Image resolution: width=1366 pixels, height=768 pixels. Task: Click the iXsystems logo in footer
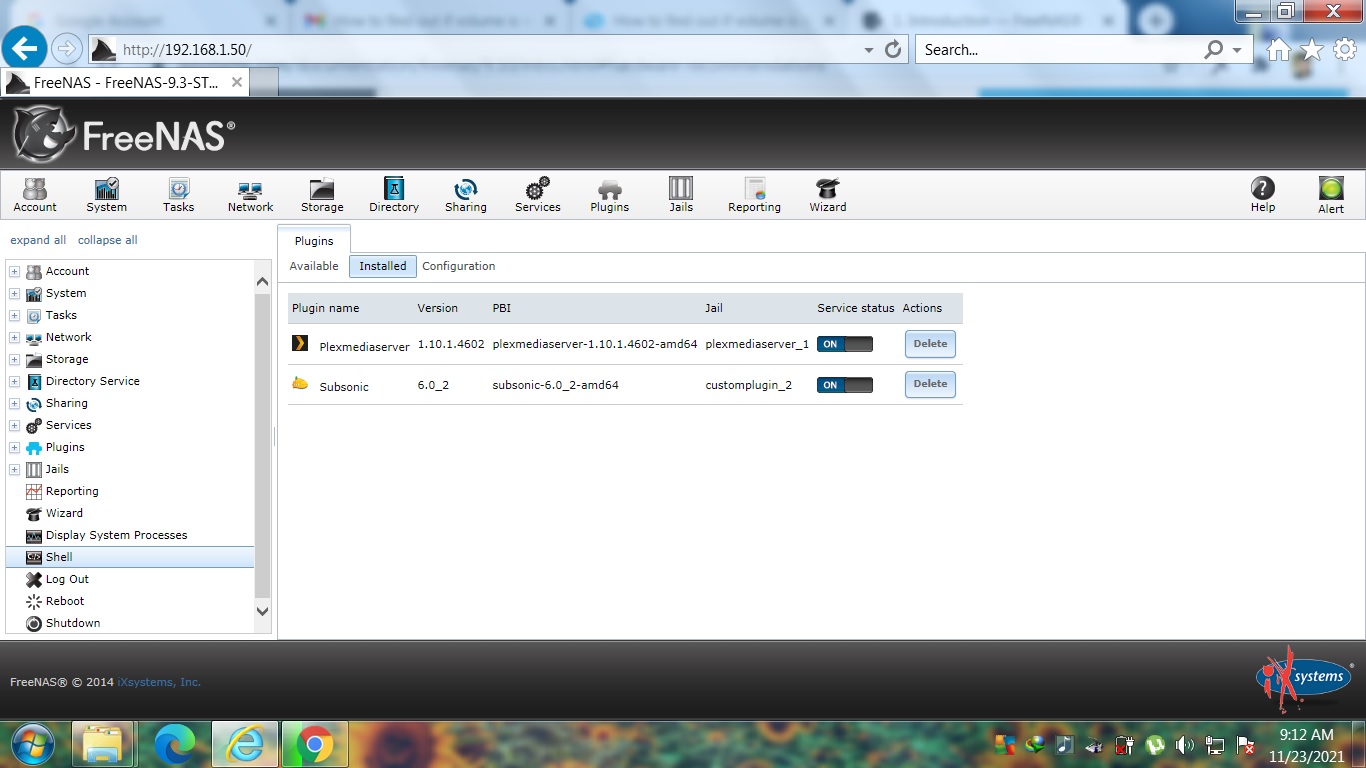pyautogui.click(x=1305, y=680)
